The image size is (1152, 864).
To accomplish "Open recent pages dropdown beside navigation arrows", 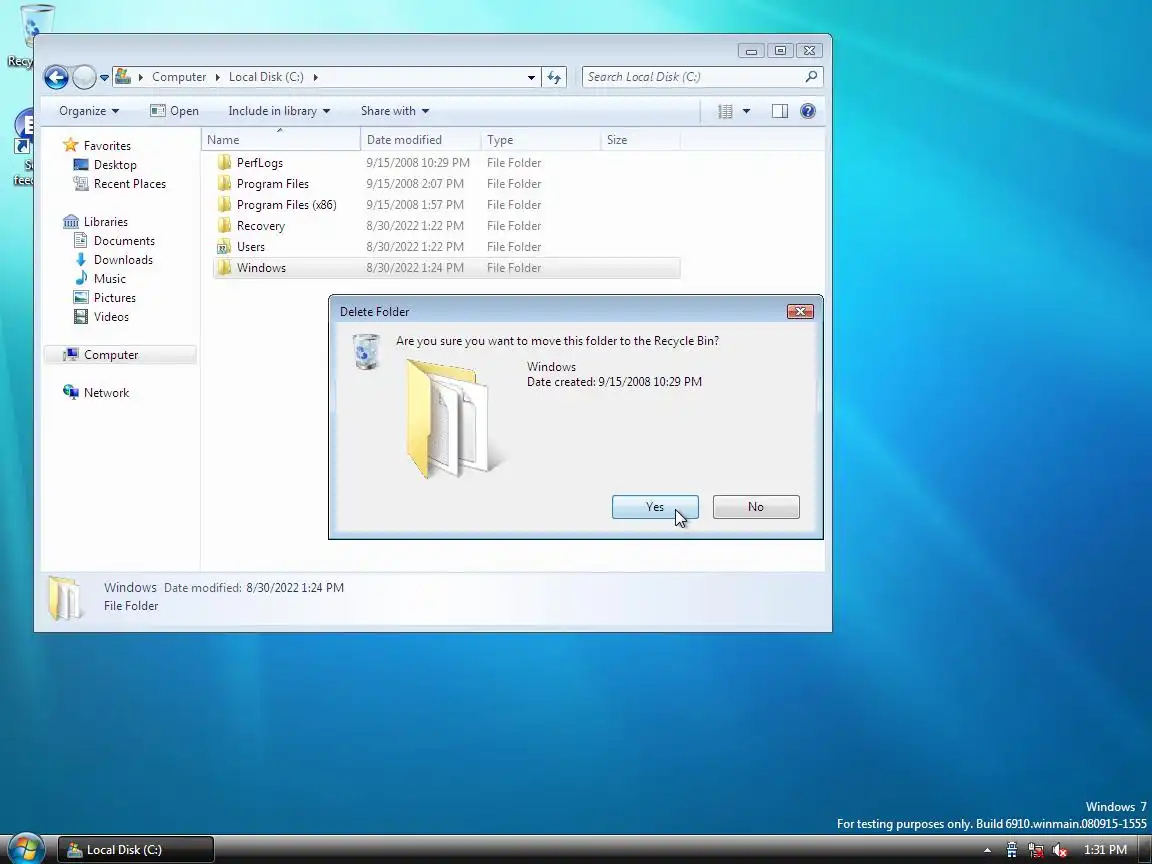I will click(104, 77).
